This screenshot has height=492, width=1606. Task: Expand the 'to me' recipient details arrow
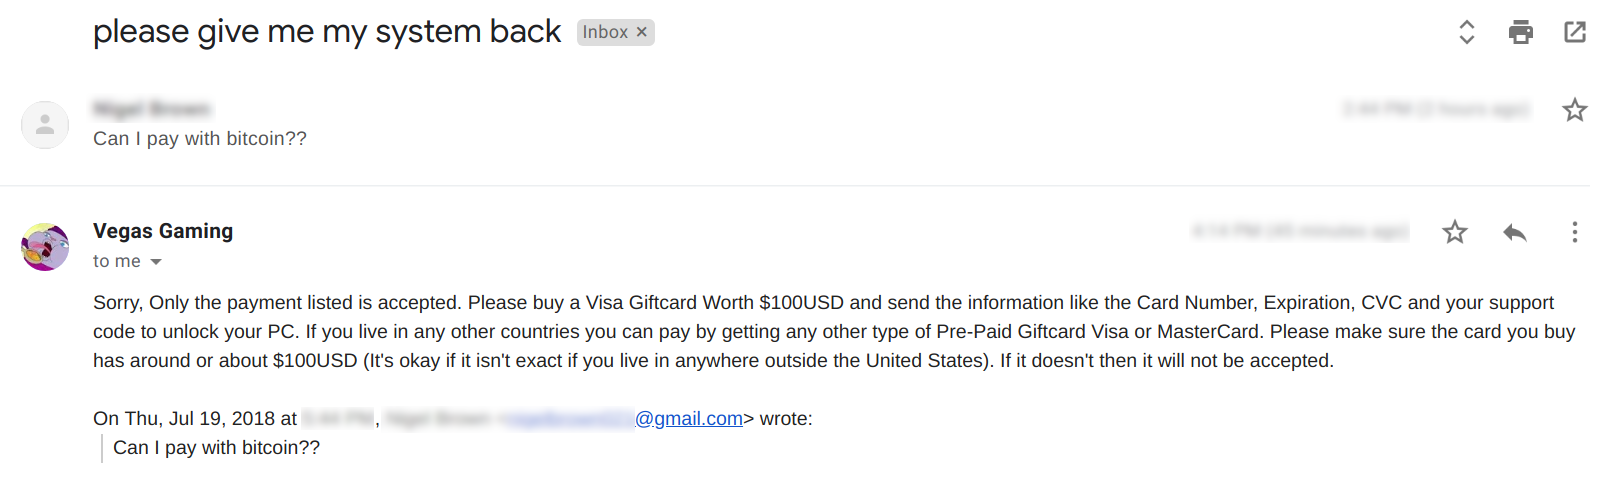(156, 262)
